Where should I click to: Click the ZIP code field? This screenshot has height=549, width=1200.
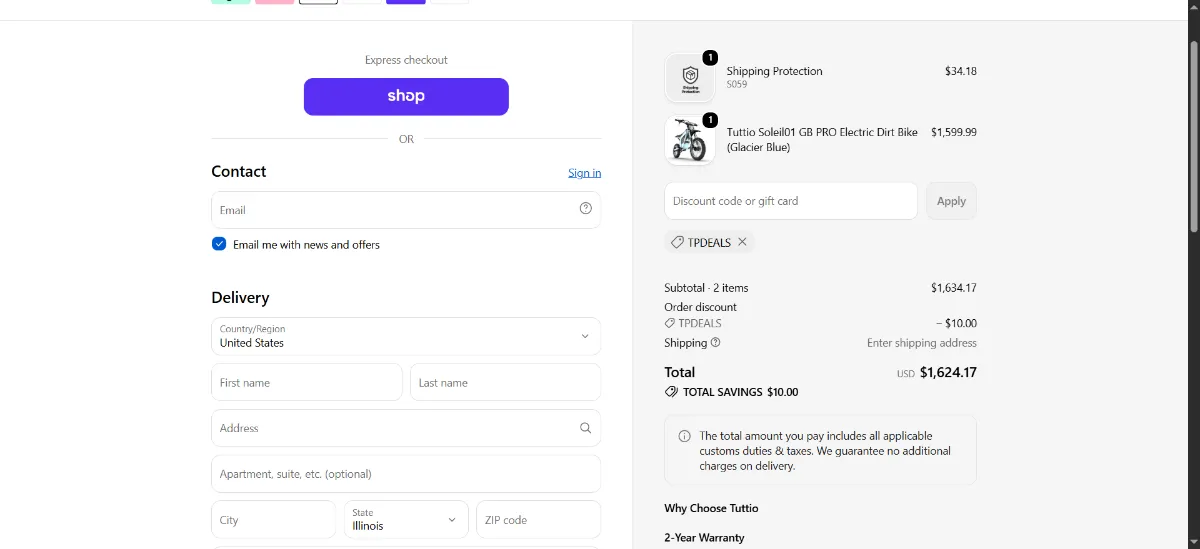click(538, 520)
